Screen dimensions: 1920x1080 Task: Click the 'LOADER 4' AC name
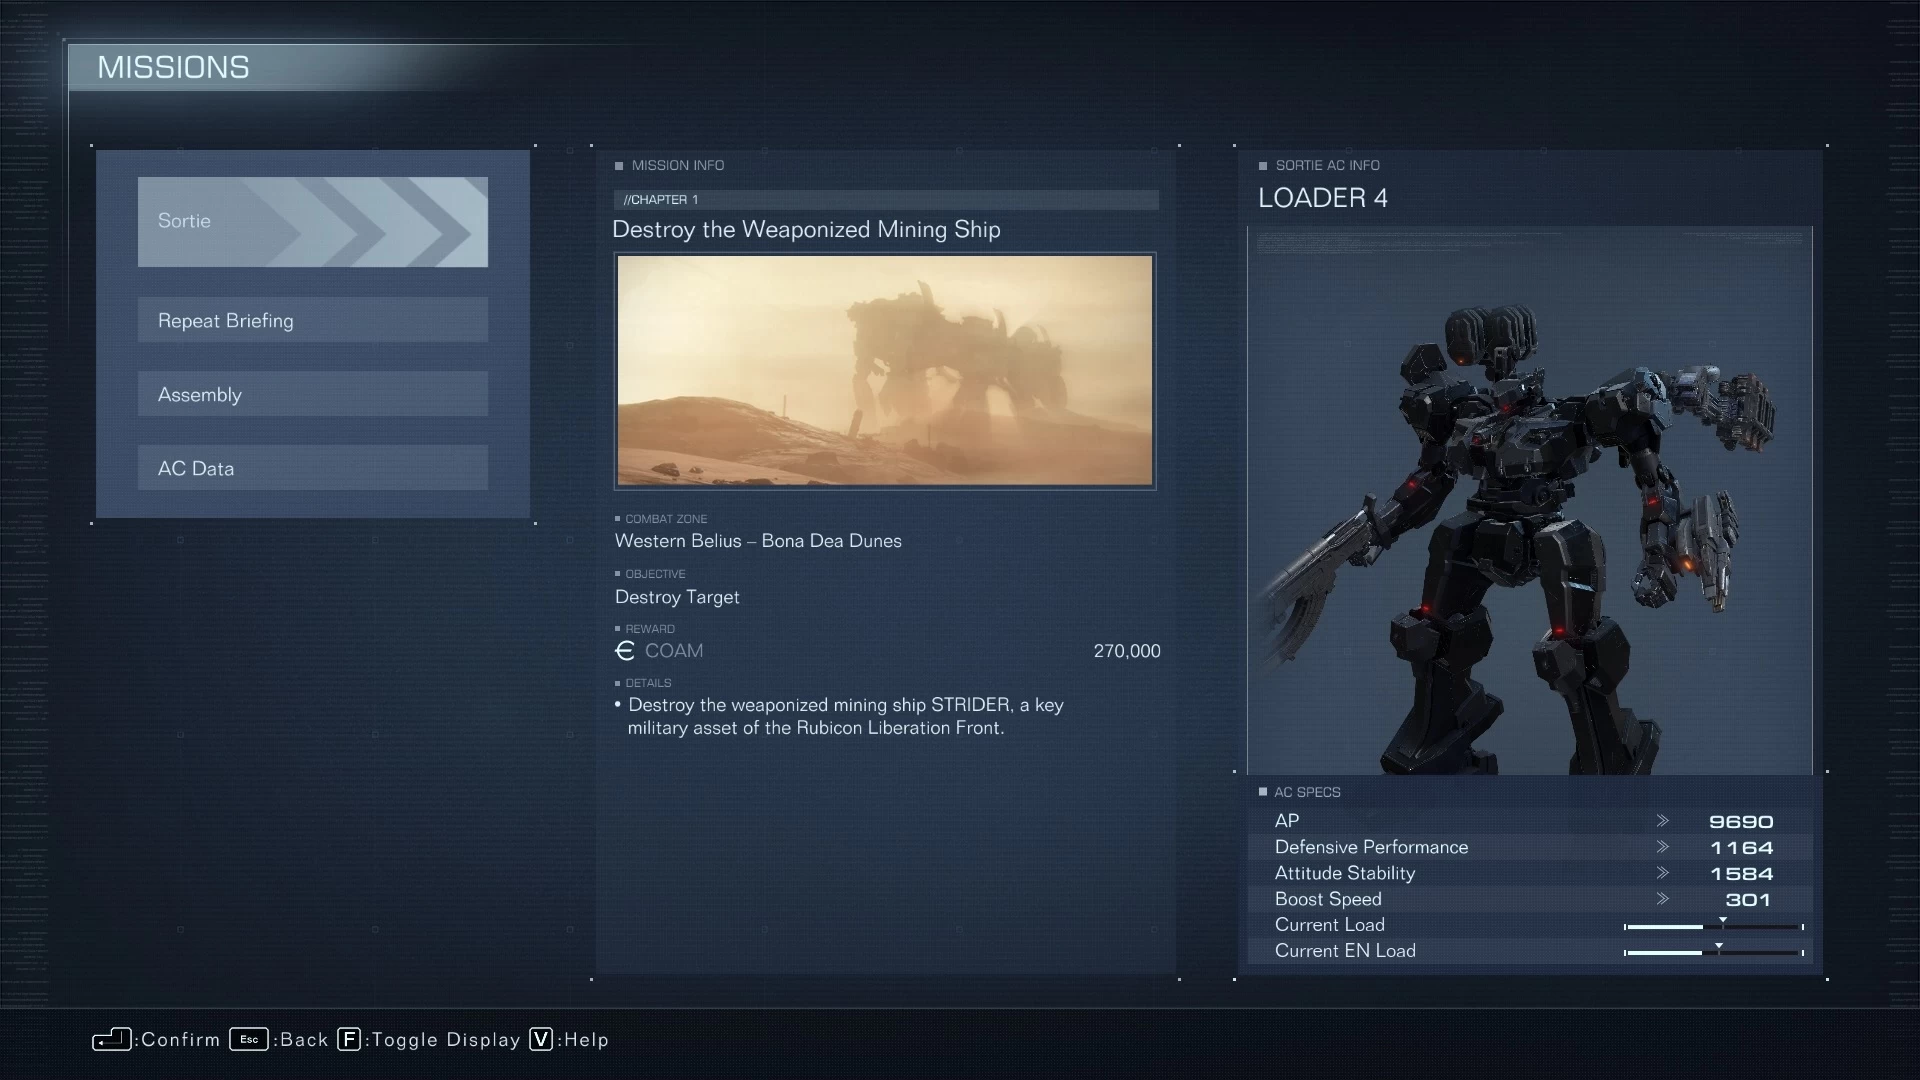[1323, 198]
